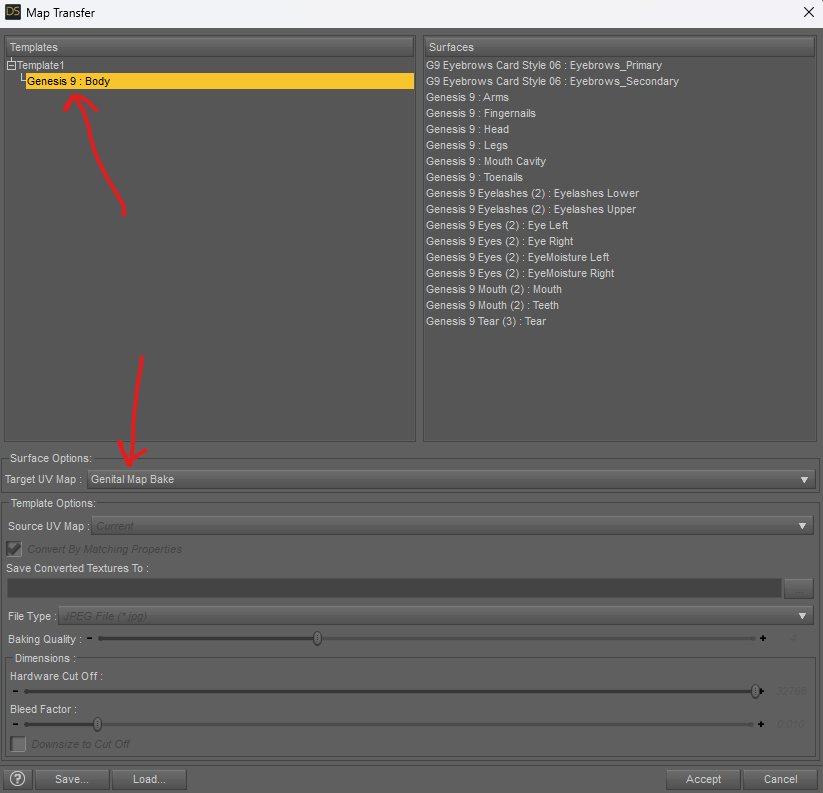Collapse the Template1 tree node
The width and height of the screenshot is (823, 793).
tap(12, 65)
